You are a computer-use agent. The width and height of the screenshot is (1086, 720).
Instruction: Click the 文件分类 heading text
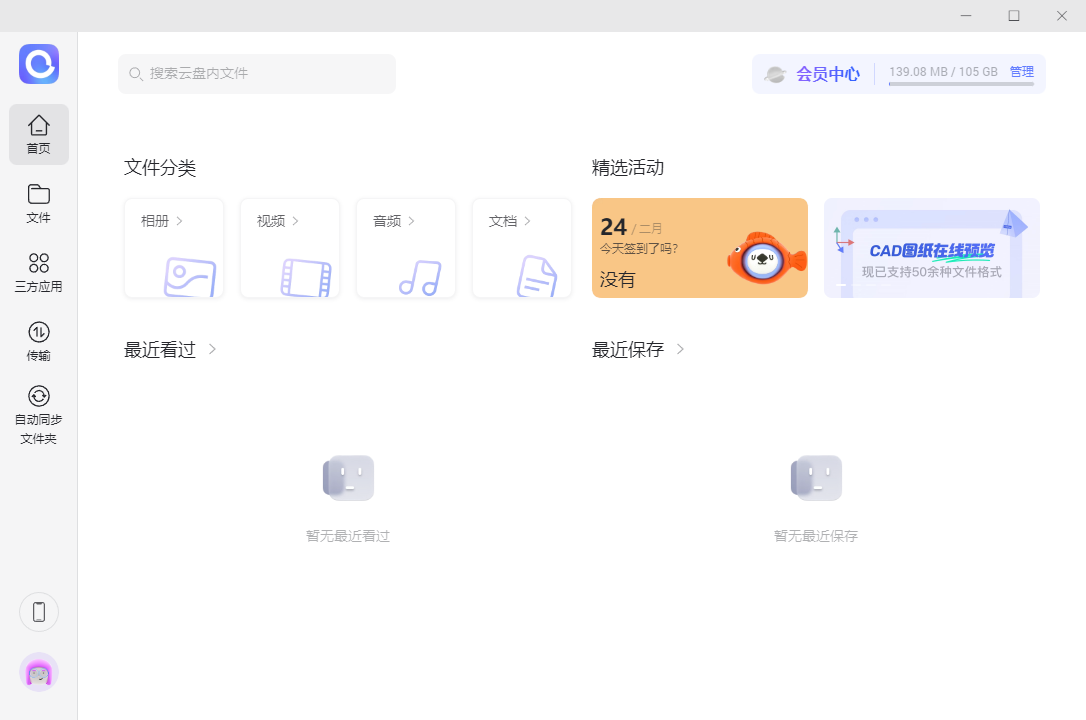[x=160, y=168]
